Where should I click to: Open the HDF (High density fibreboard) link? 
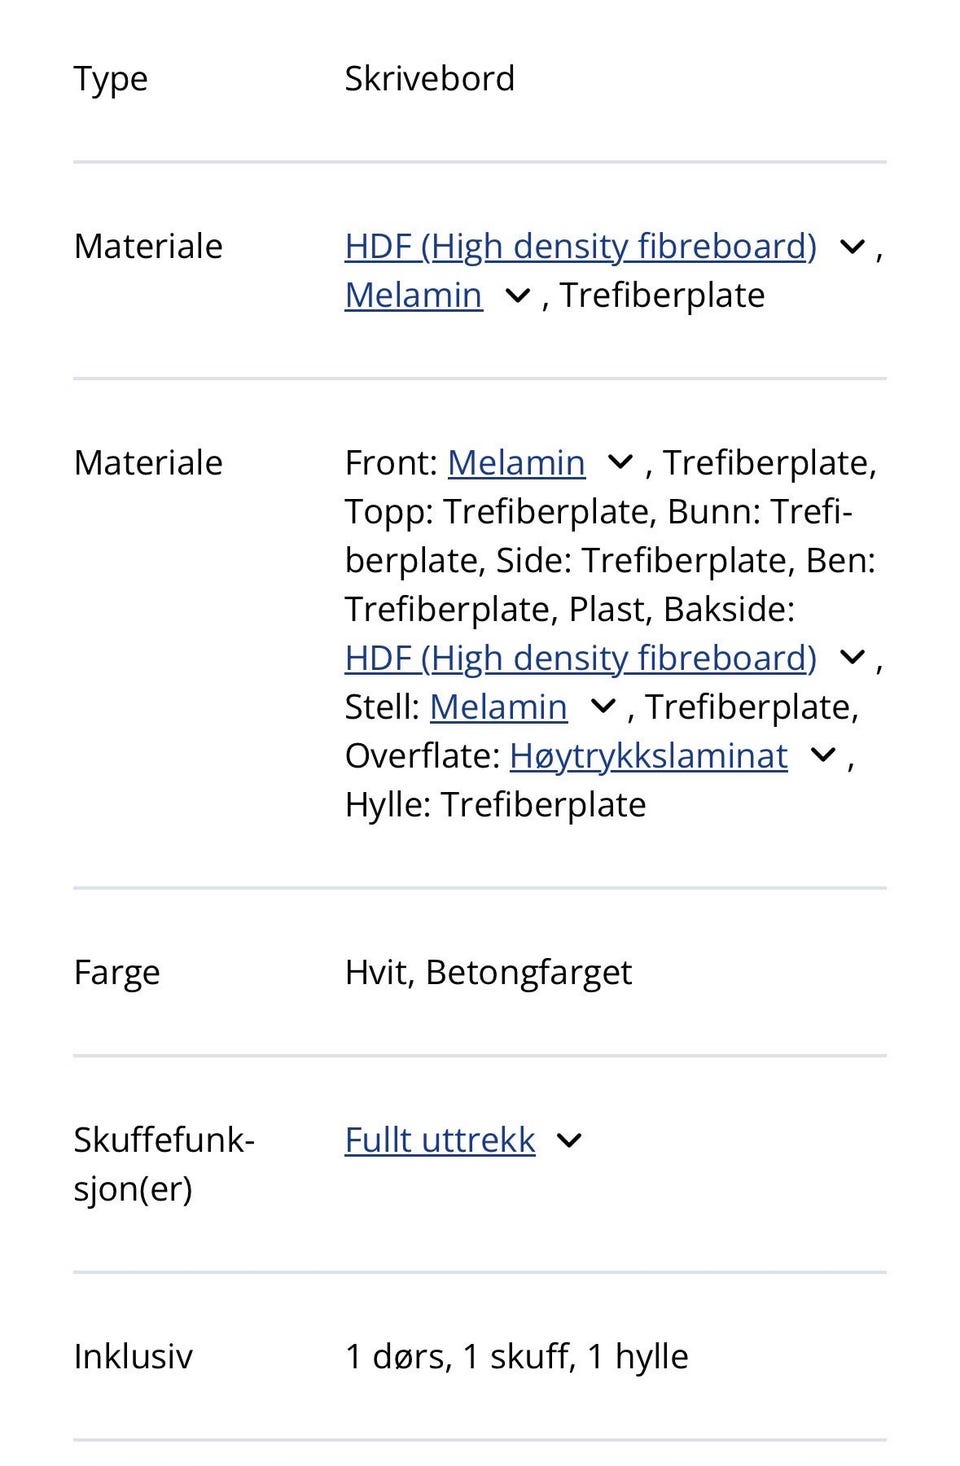point(580,245)
